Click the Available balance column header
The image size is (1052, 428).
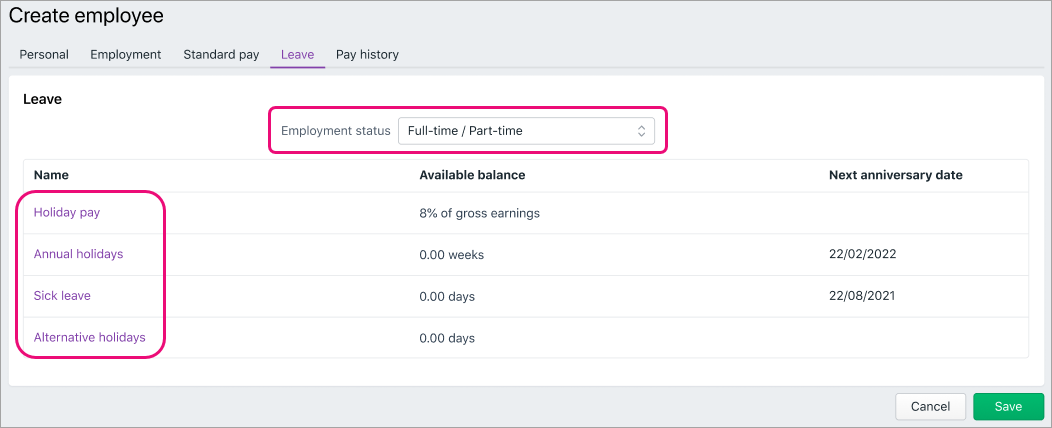pos(472,175)
